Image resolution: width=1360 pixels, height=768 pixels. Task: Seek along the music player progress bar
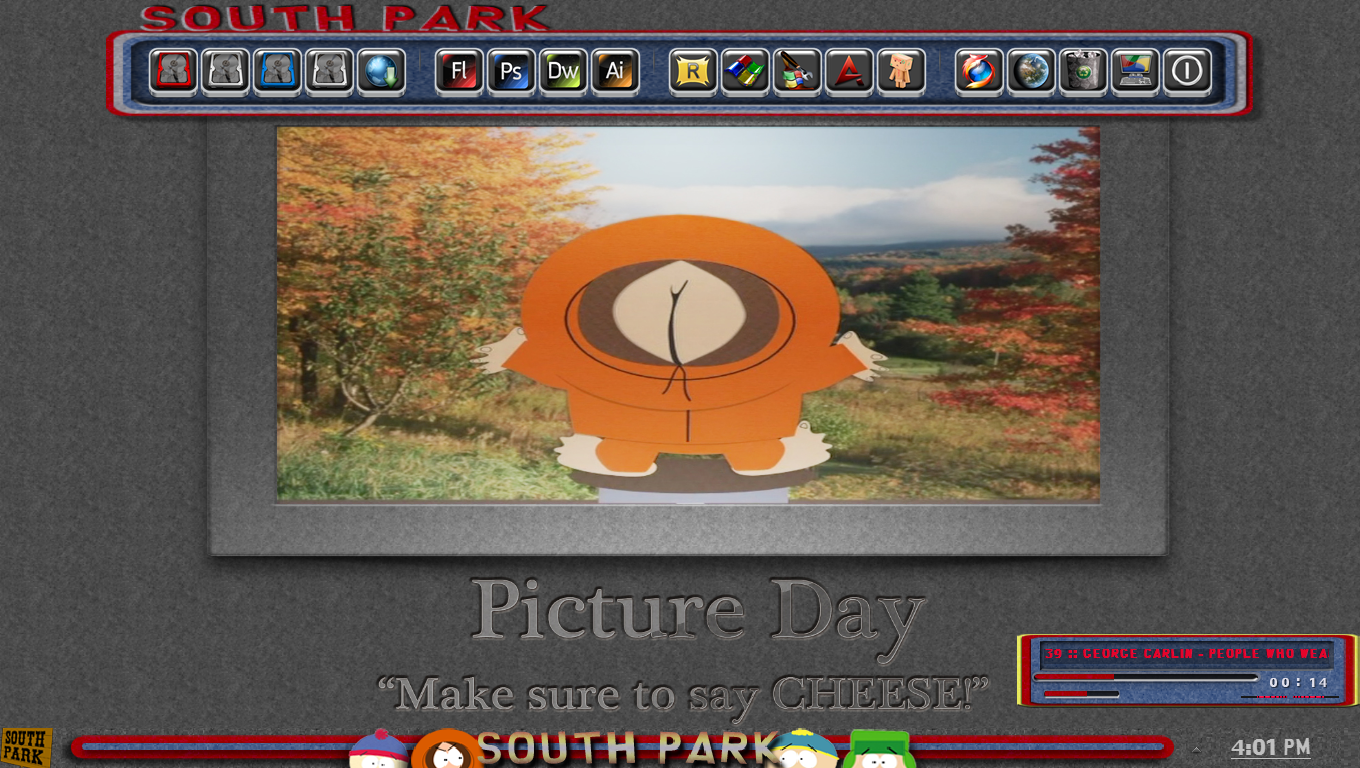tap(1146, 677)
